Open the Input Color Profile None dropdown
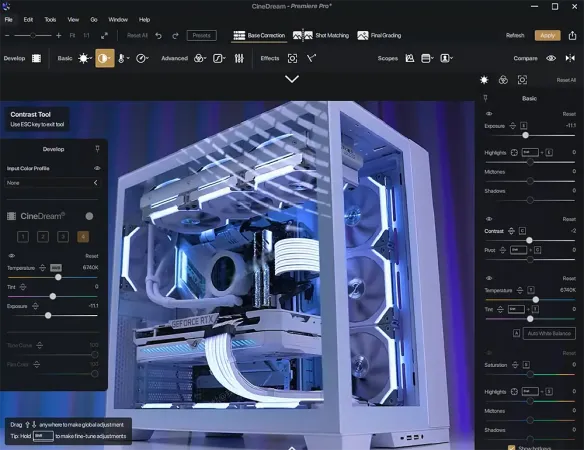 pos(53,183)
